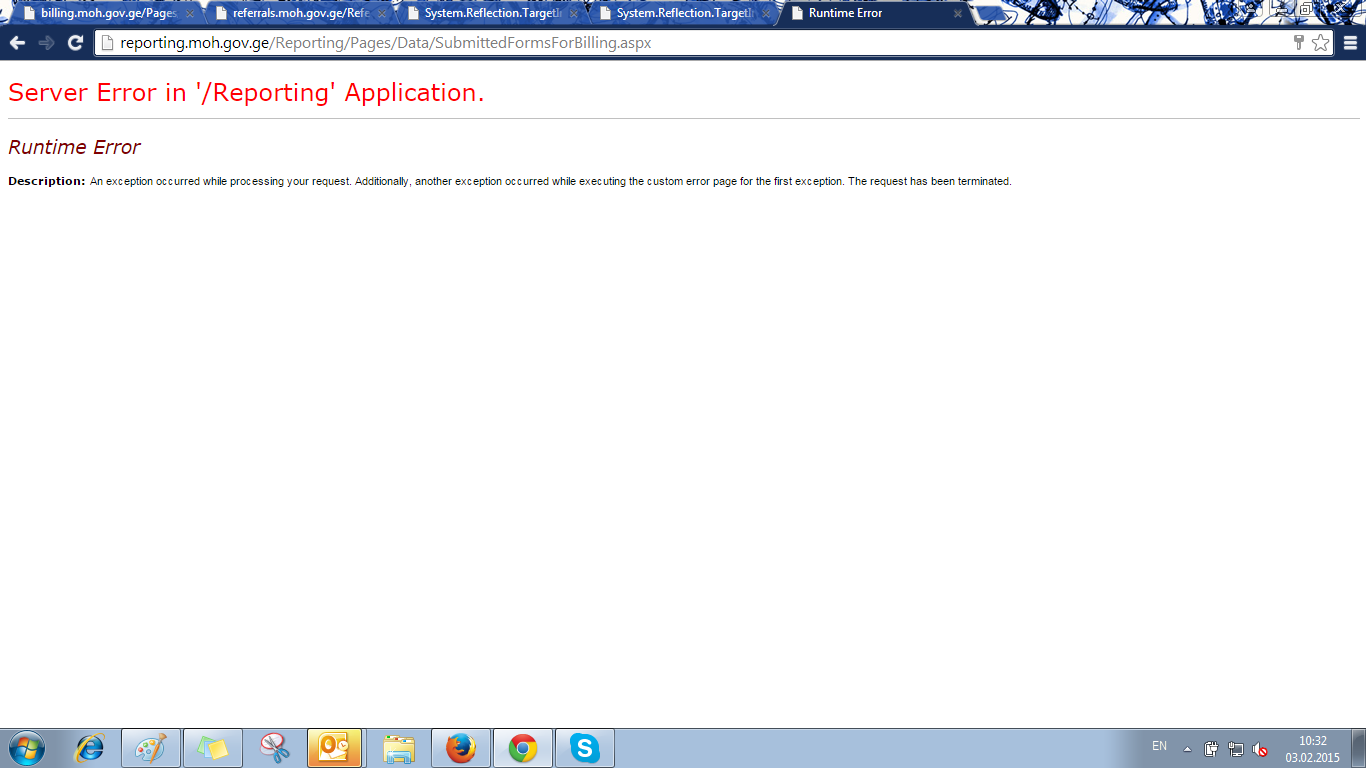Reload the current error page
Screen dimensions: 1366x768
[x=75, y=43]
